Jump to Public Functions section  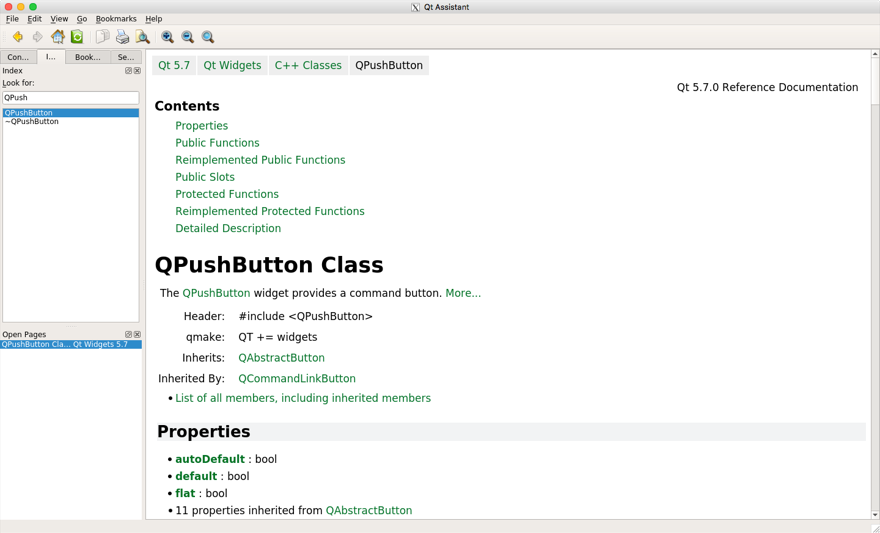pyautogui.click(x=217, y=143)
